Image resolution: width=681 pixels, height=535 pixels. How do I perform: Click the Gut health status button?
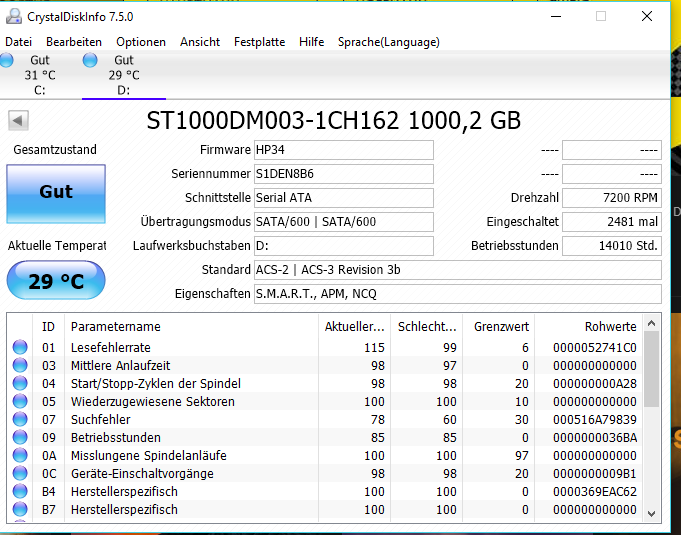(56, 194)
